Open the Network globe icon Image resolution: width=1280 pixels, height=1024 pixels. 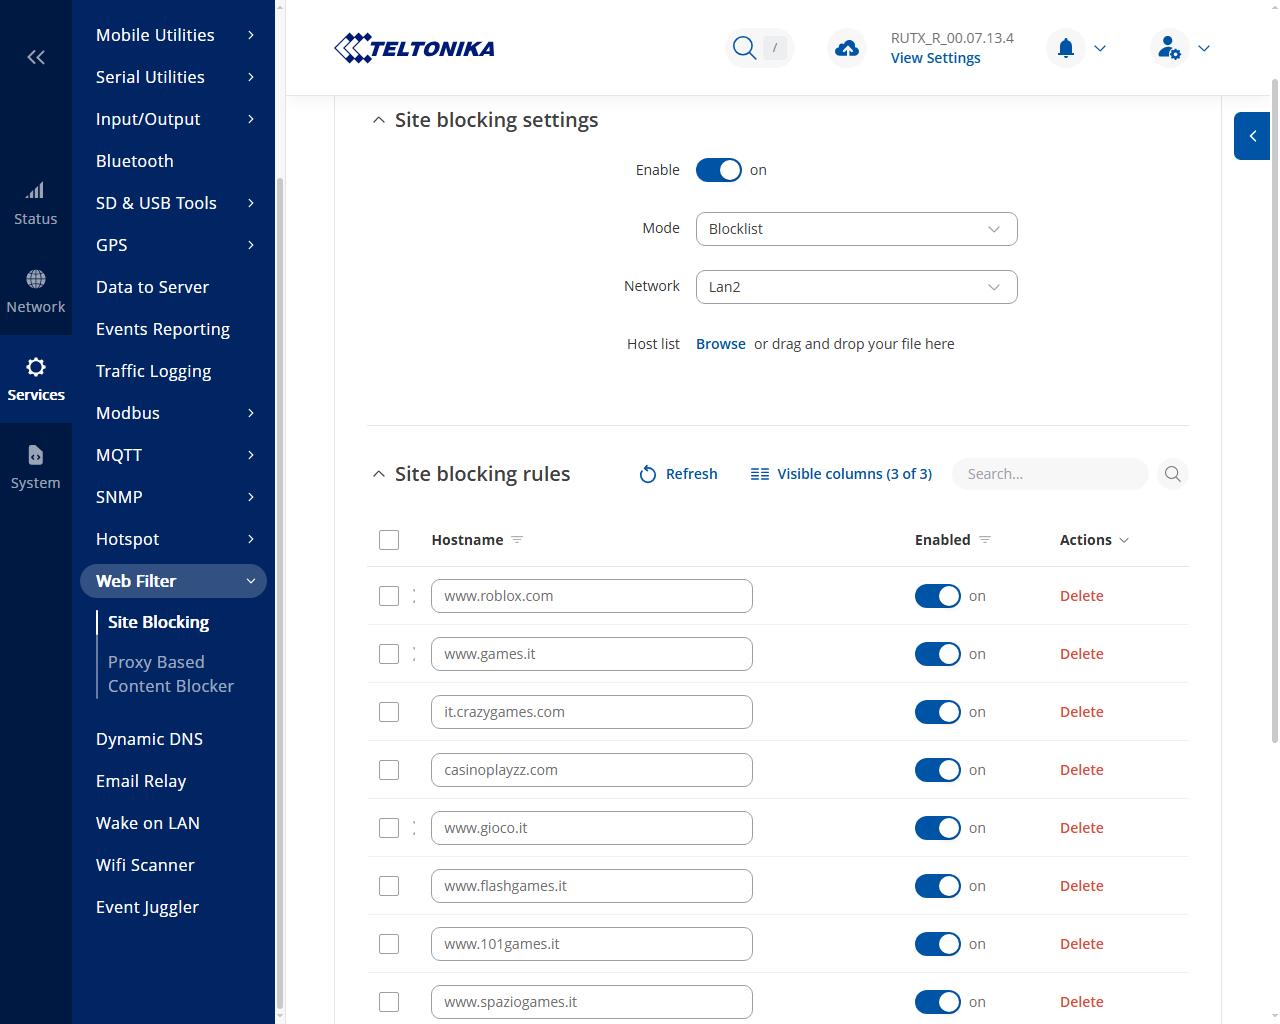click(36, 279)
